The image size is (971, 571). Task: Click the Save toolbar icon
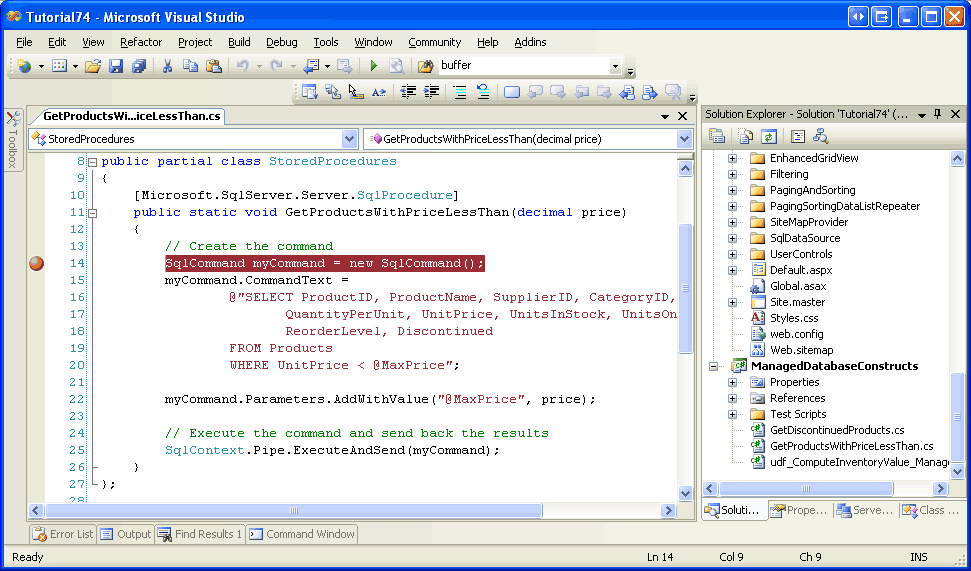pos(116,66)
